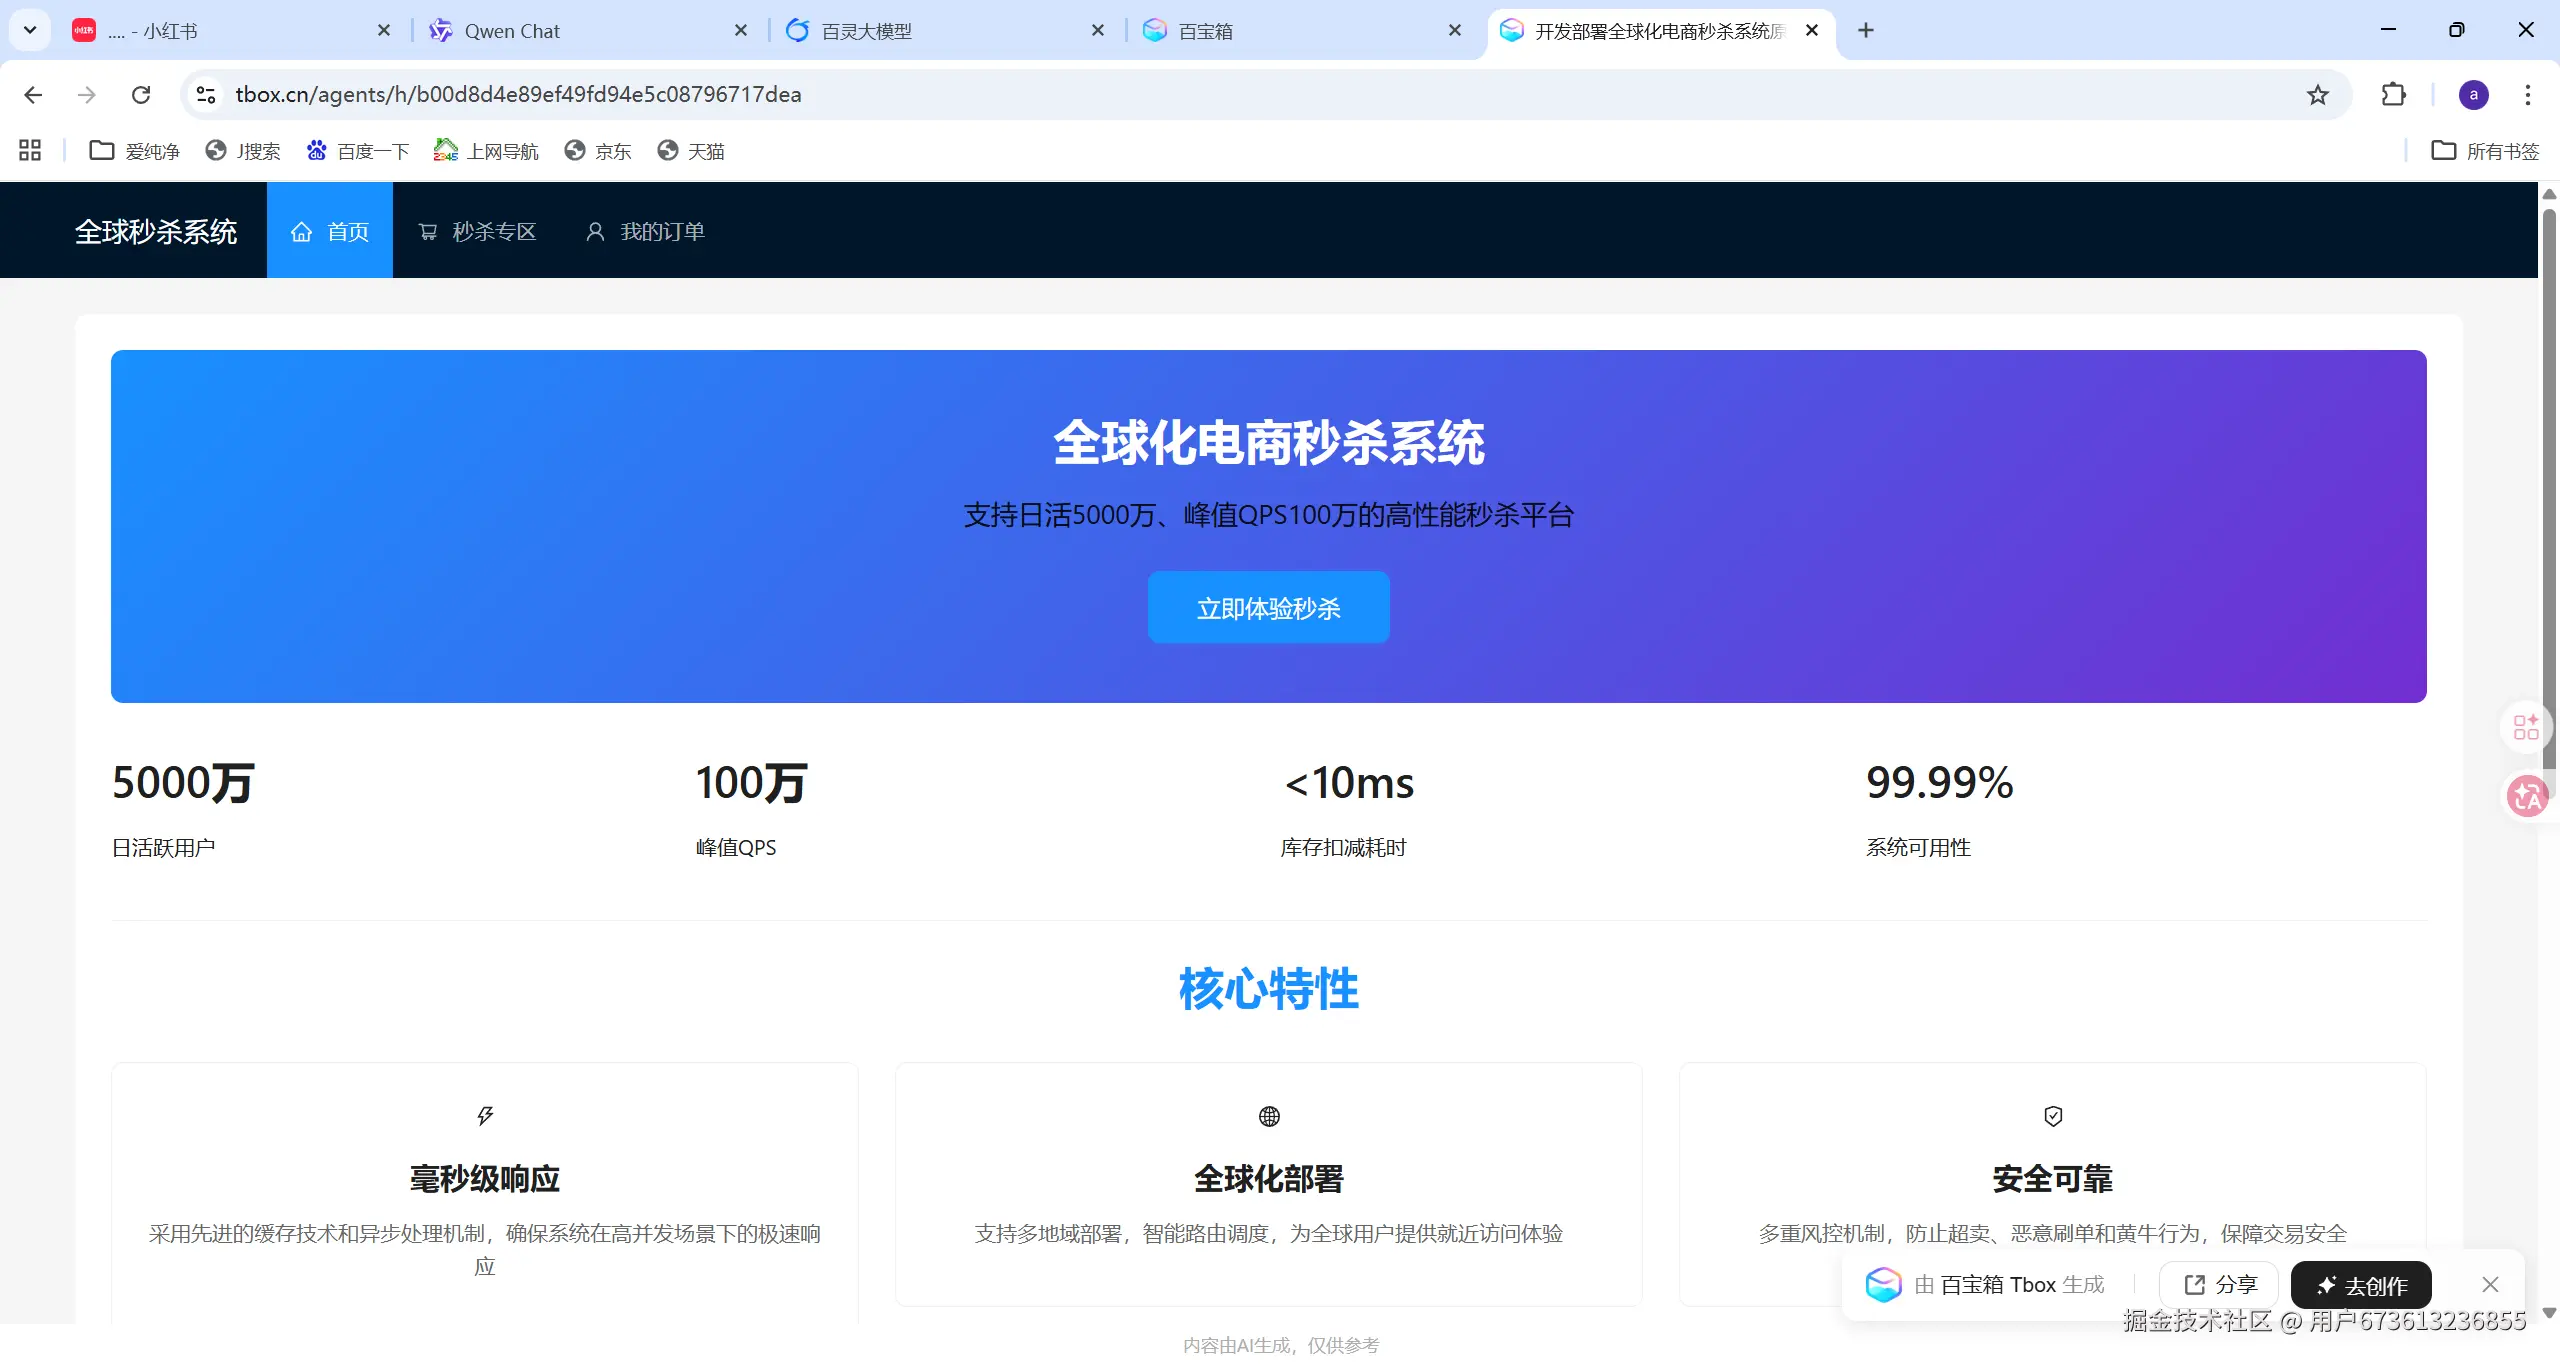Screen dimensions: 2560x1368
Task: Click the address bar URL field
Action: [1200, 95]
